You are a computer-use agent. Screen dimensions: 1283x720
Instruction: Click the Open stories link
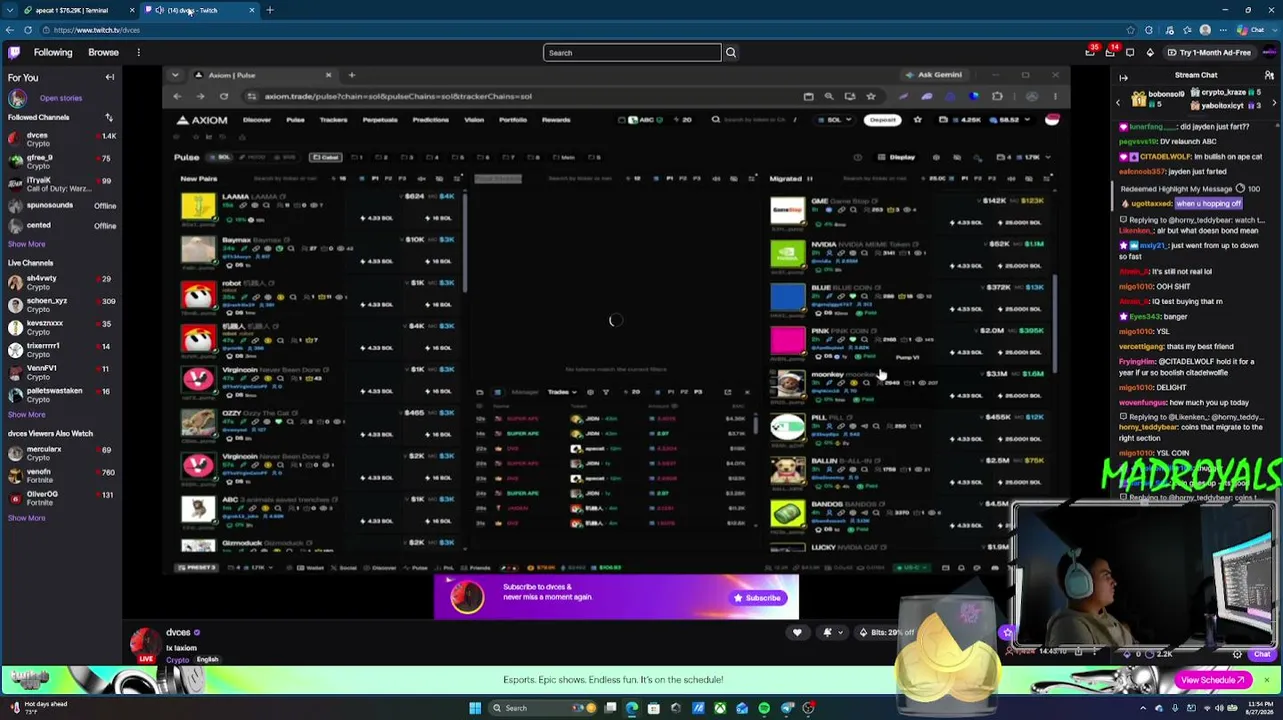pyautogui.click(x=61, y=98)
